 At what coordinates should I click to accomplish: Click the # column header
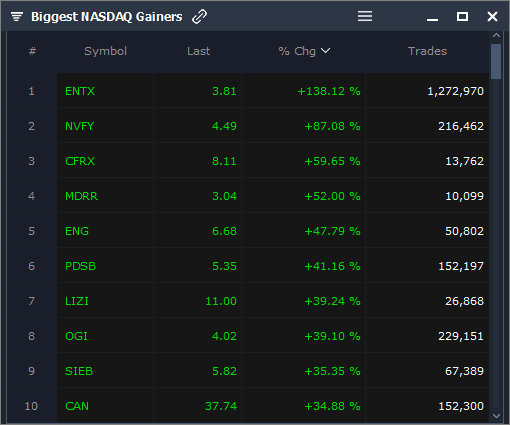pyautogui.click(x=32, y=51)
